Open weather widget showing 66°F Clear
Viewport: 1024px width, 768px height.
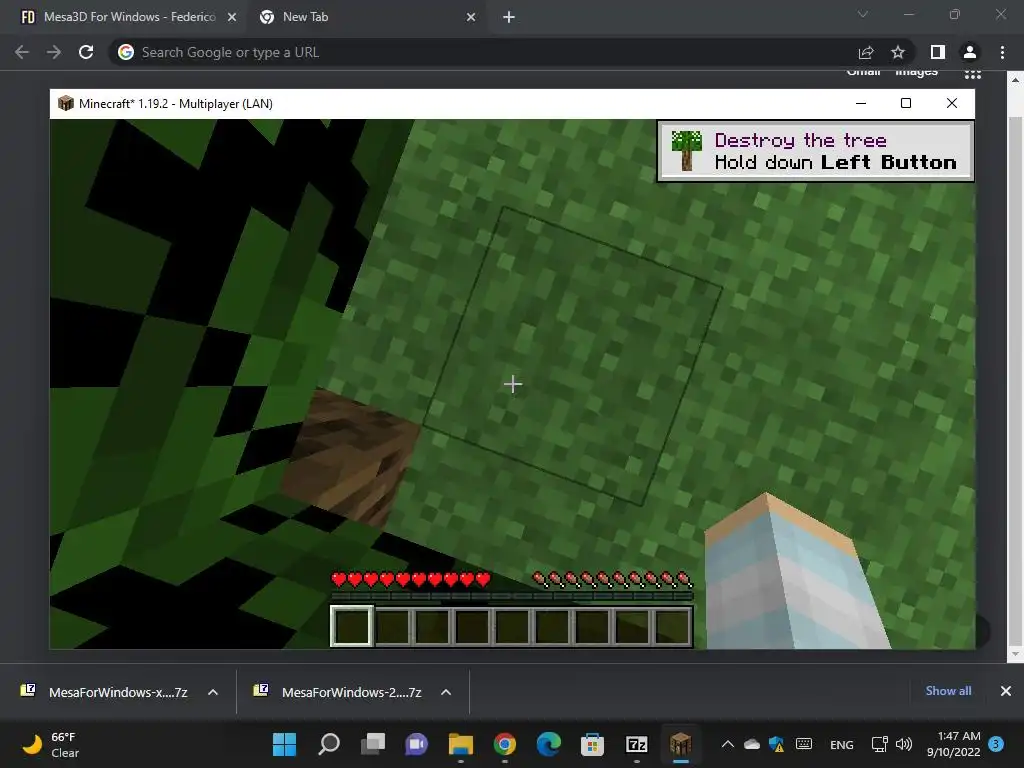click(52, 744)
